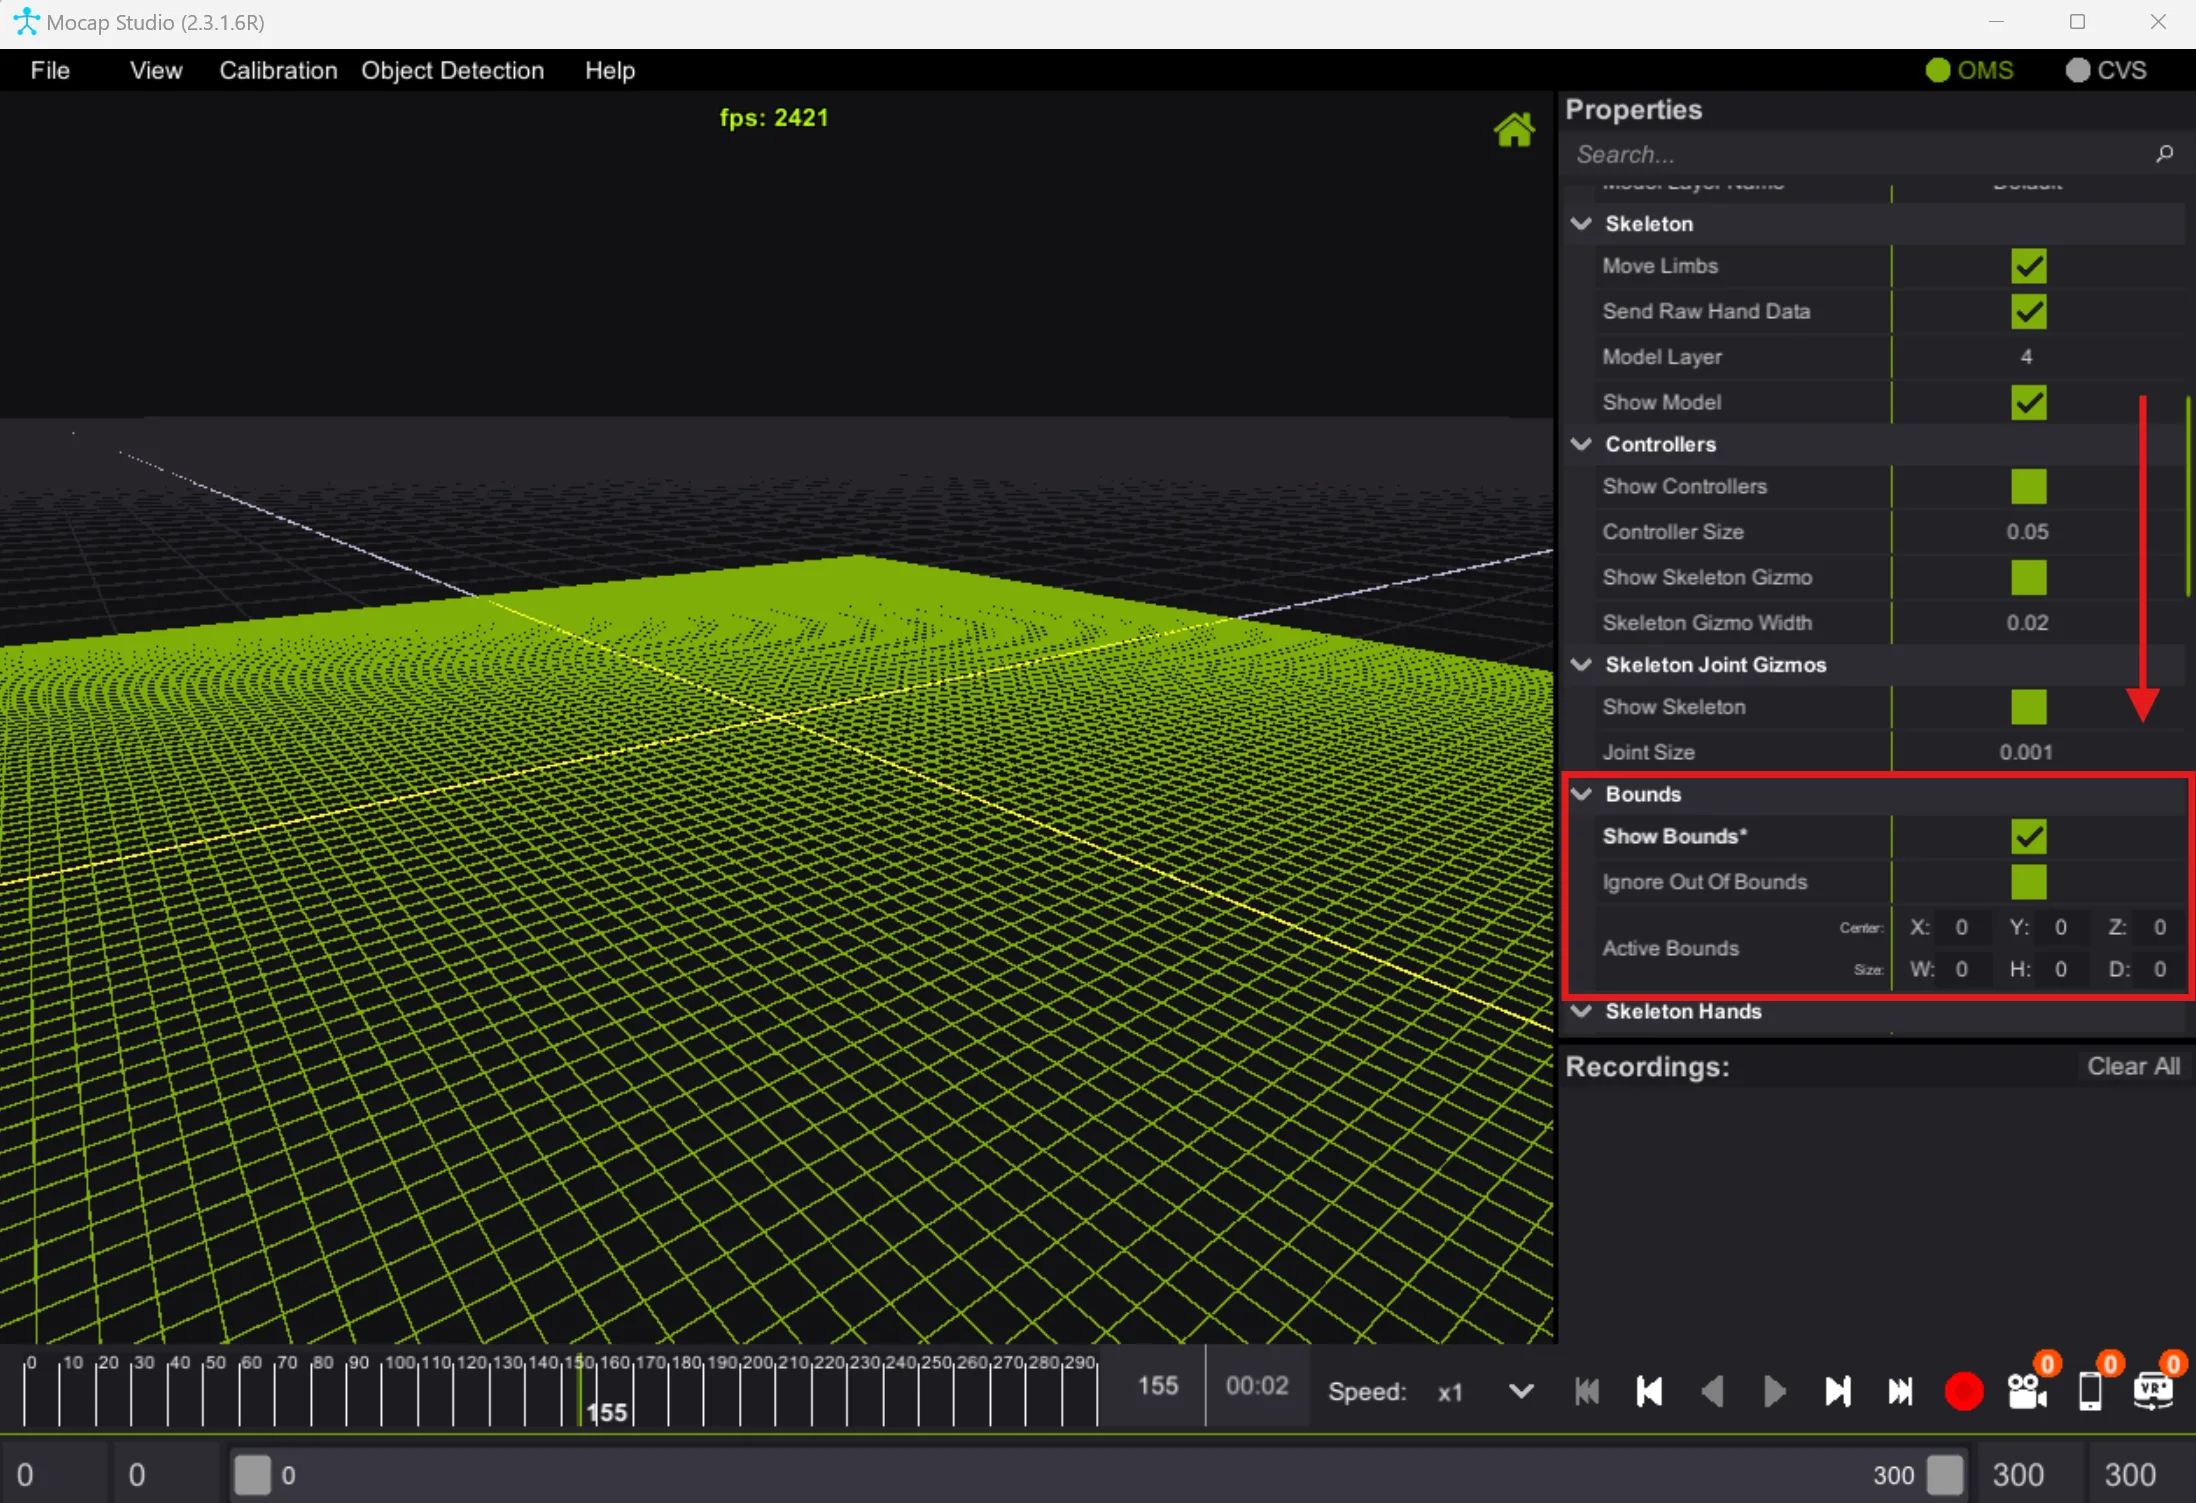Step forward to the next frame
2196x1503 pixels.
[x=1838, y=1391]
